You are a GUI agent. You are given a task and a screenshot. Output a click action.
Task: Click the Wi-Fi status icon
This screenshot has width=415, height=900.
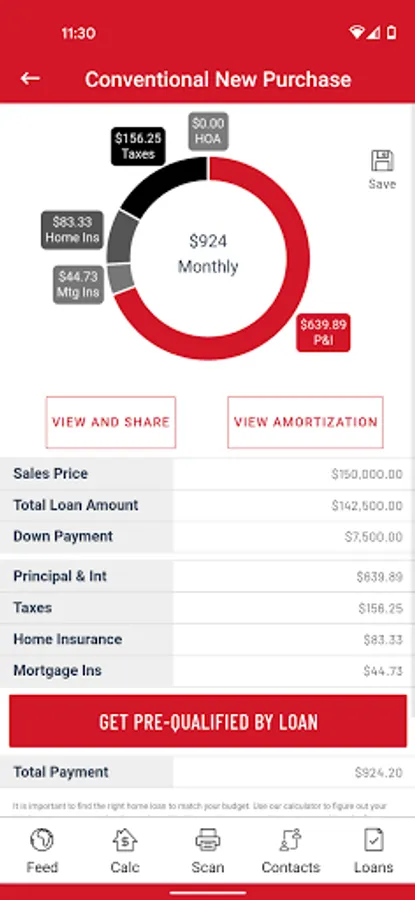[356, 33]
